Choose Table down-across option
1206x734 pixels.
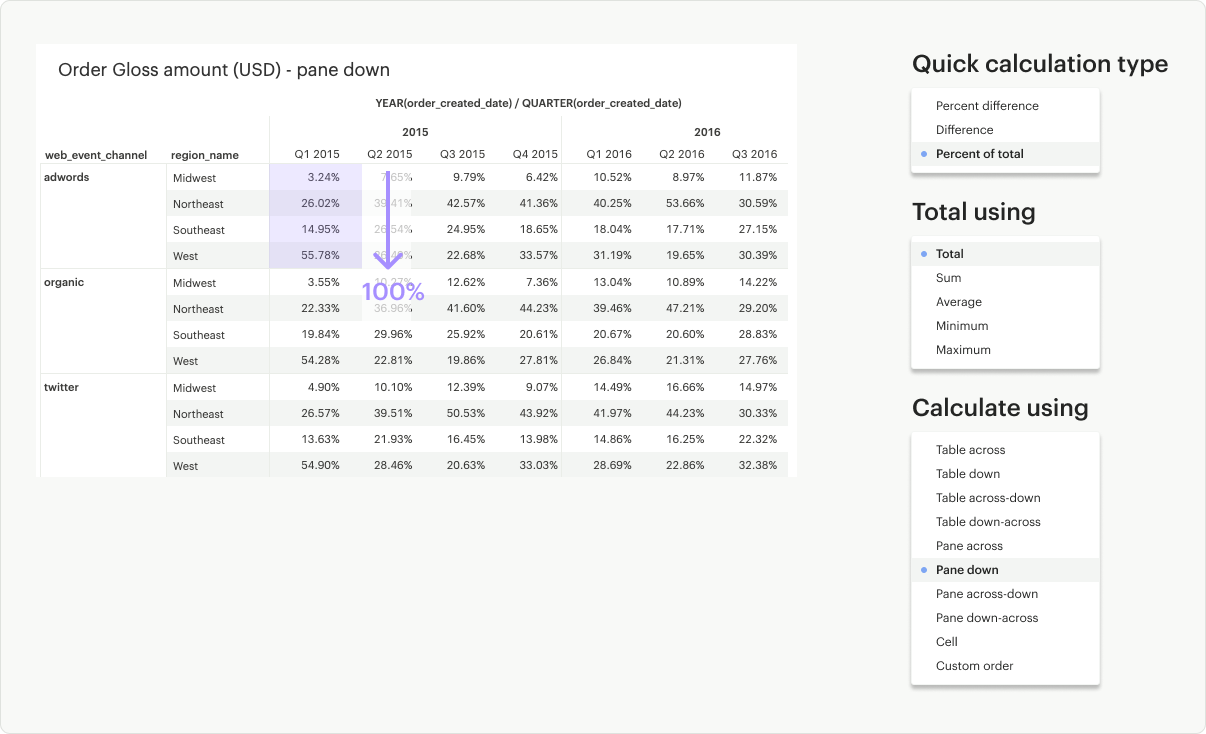(987, 522)
